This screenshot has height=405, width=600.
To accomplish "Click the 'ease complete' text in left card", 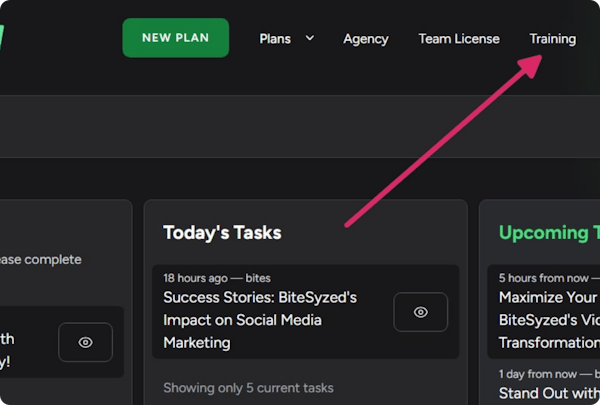I will coord(42,260).
